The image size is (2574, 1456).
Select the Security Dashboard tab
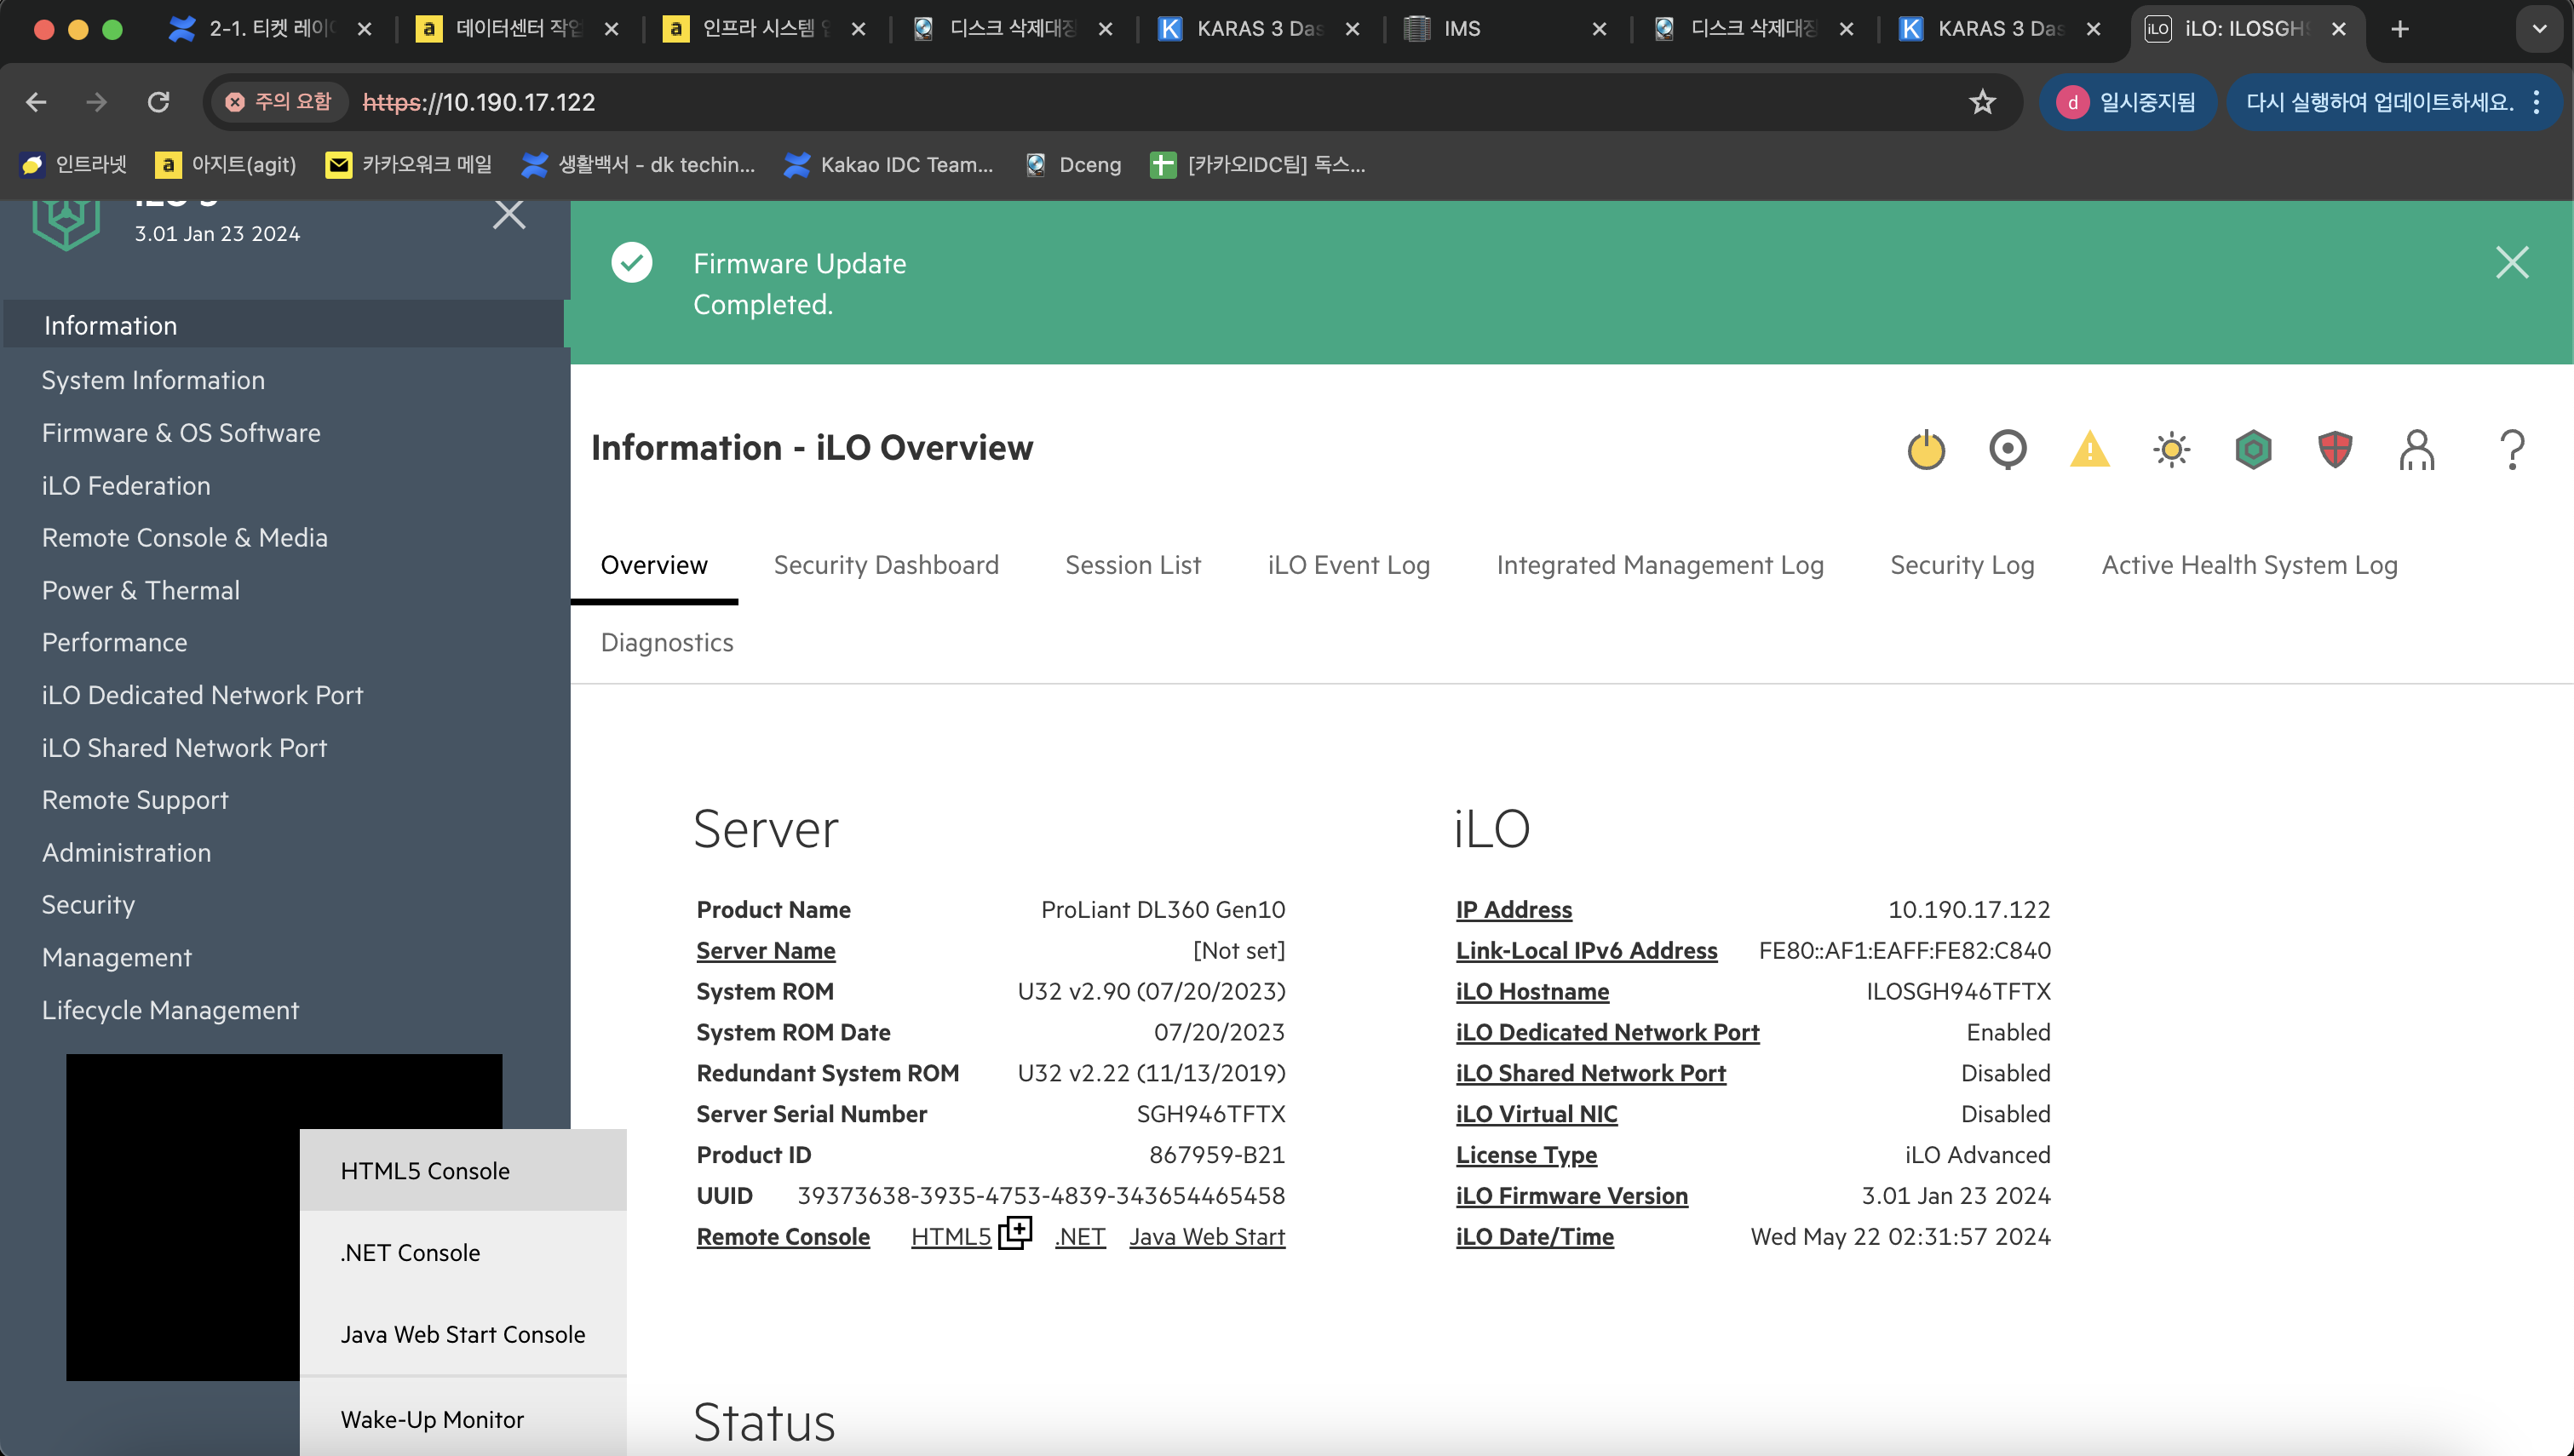click(x=886, y=565)
